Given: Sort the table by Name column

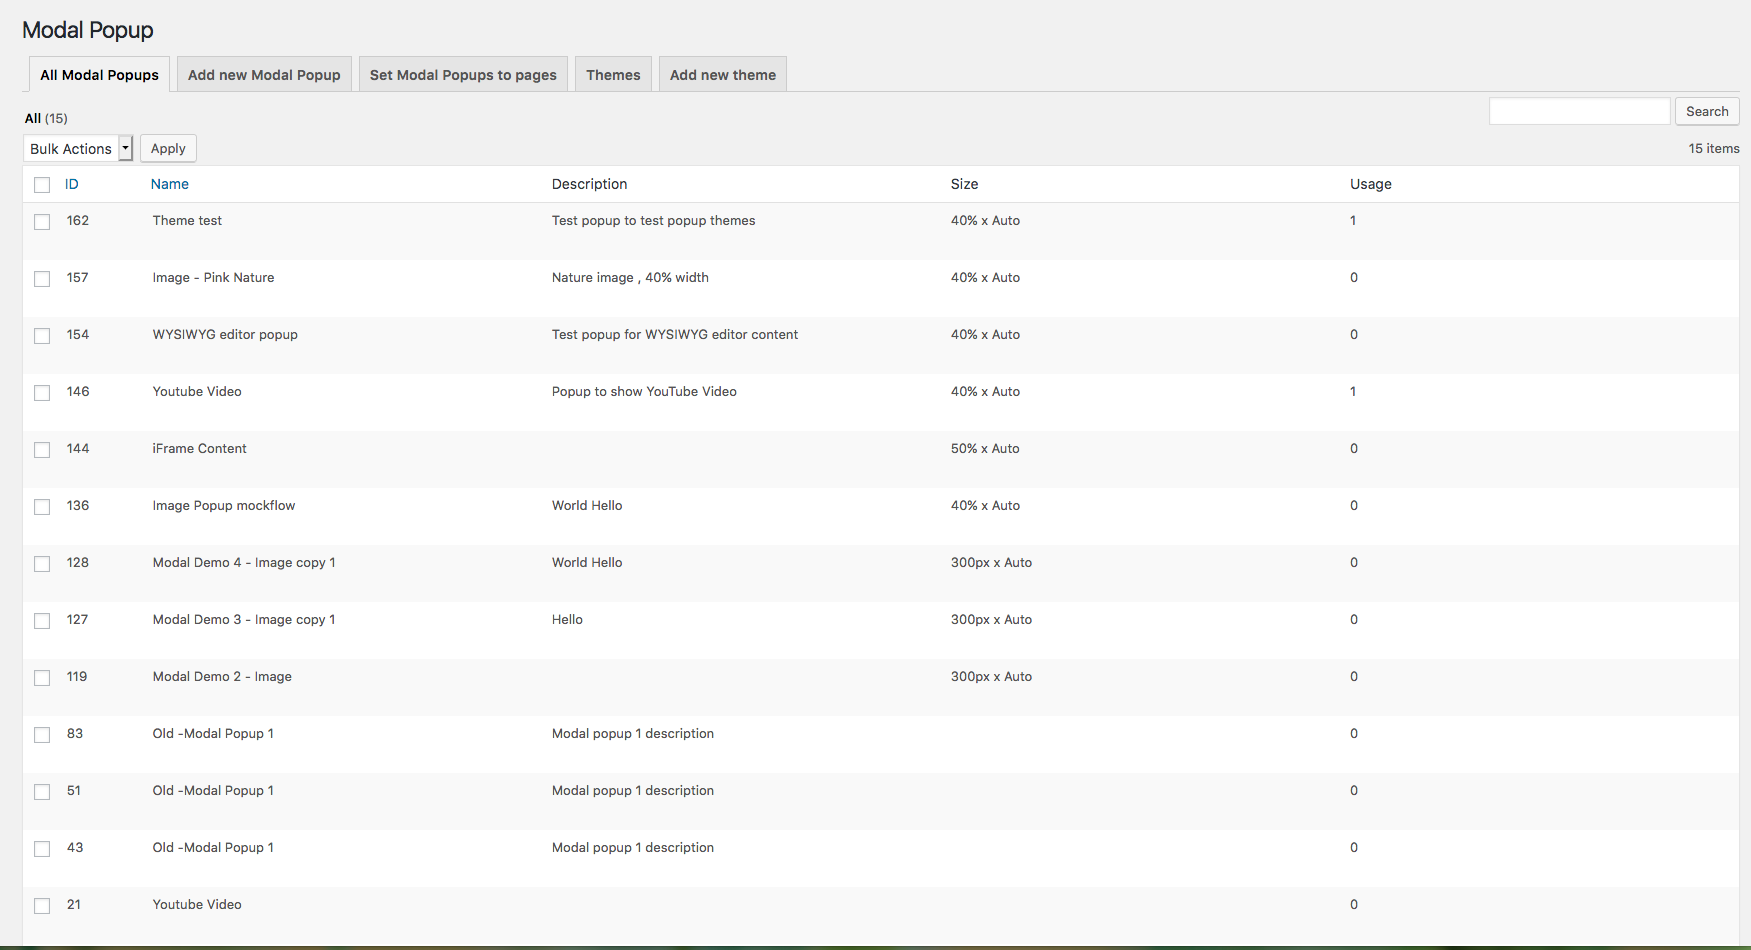Looking at the screenshot, I should (170, 184).
